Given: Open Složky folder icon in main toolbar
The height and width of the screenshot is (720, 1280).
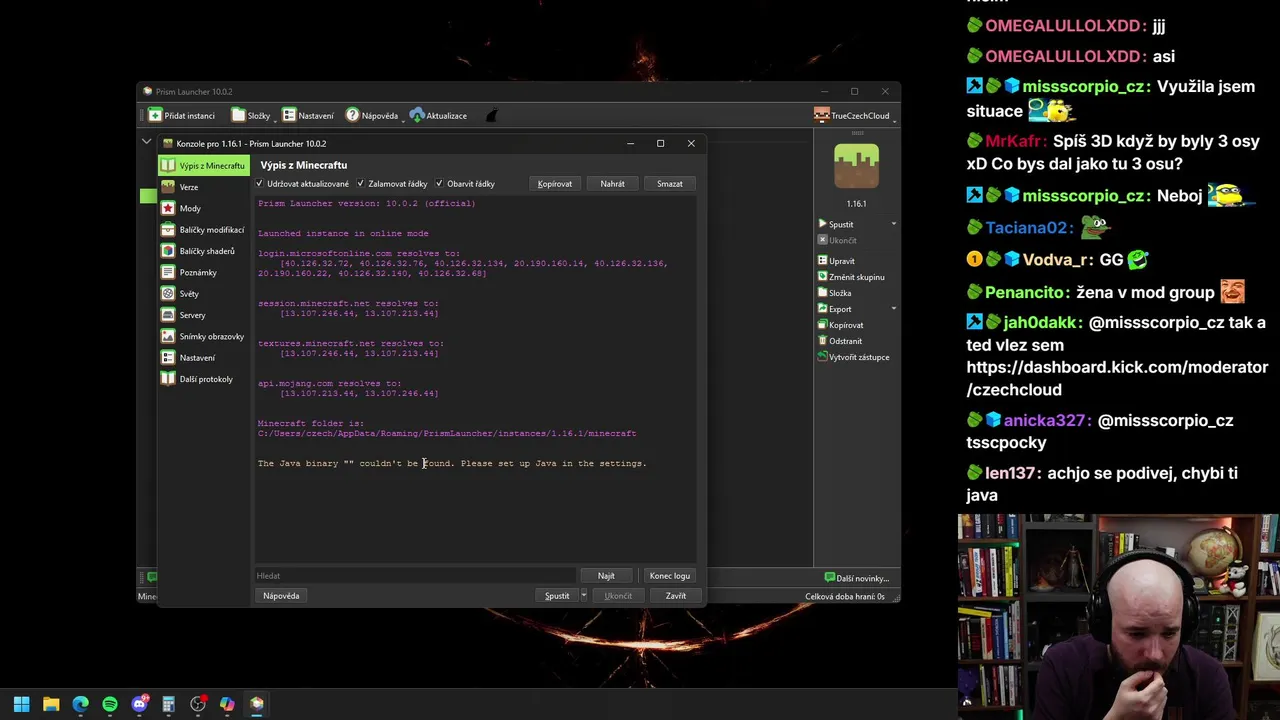Looking at the screenshot, I should pyautogui.click(x=238, y=116).
